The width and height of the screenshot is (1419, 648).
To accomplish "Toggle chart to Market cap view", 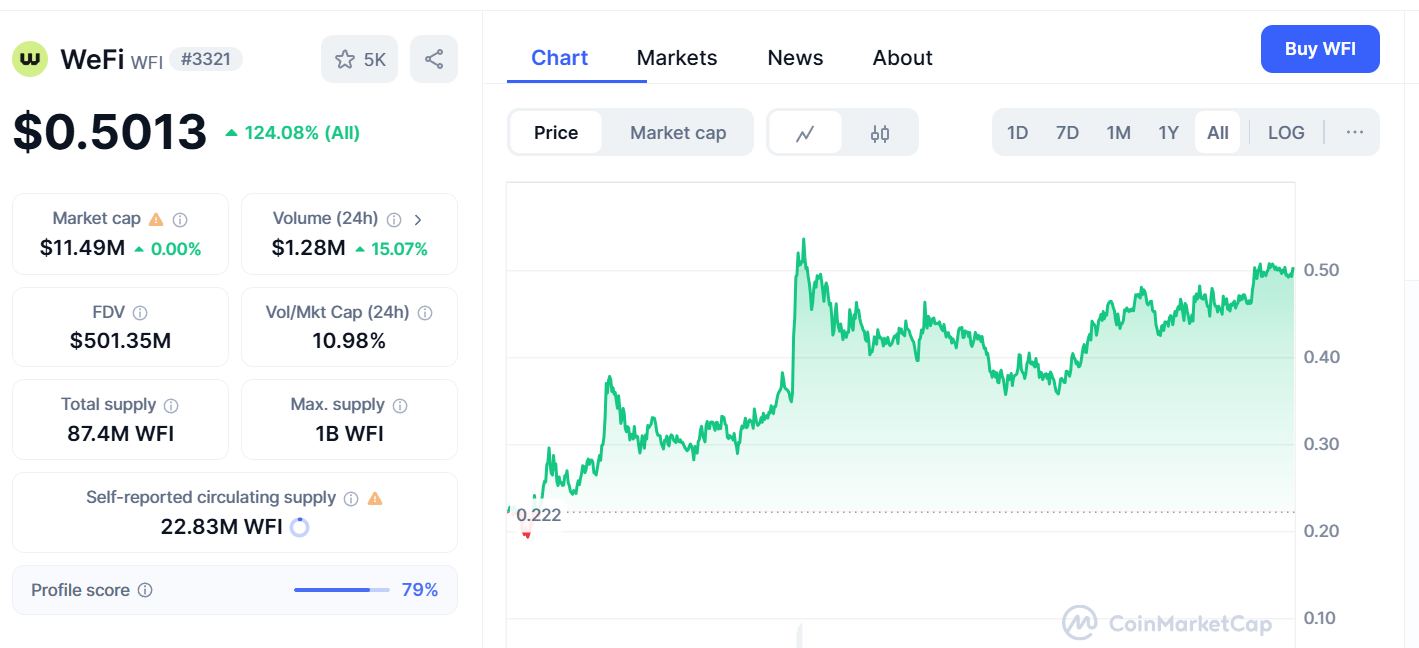I will pyautogui.click(x=678, y=133).
